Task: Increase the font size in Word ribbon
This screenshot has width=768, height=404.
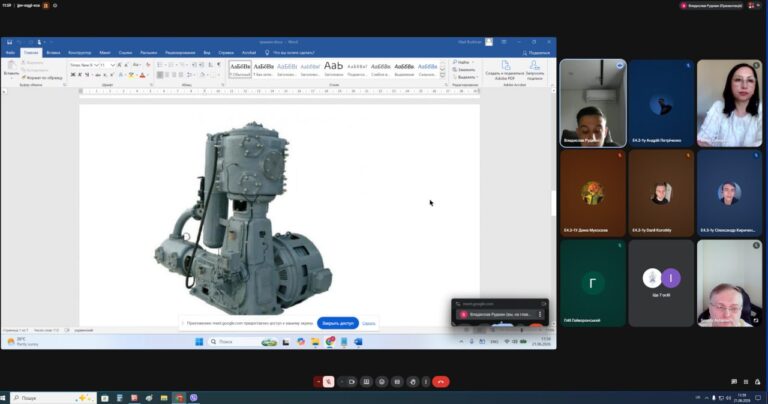Action: pyautogui.click(x=120, y=65)
